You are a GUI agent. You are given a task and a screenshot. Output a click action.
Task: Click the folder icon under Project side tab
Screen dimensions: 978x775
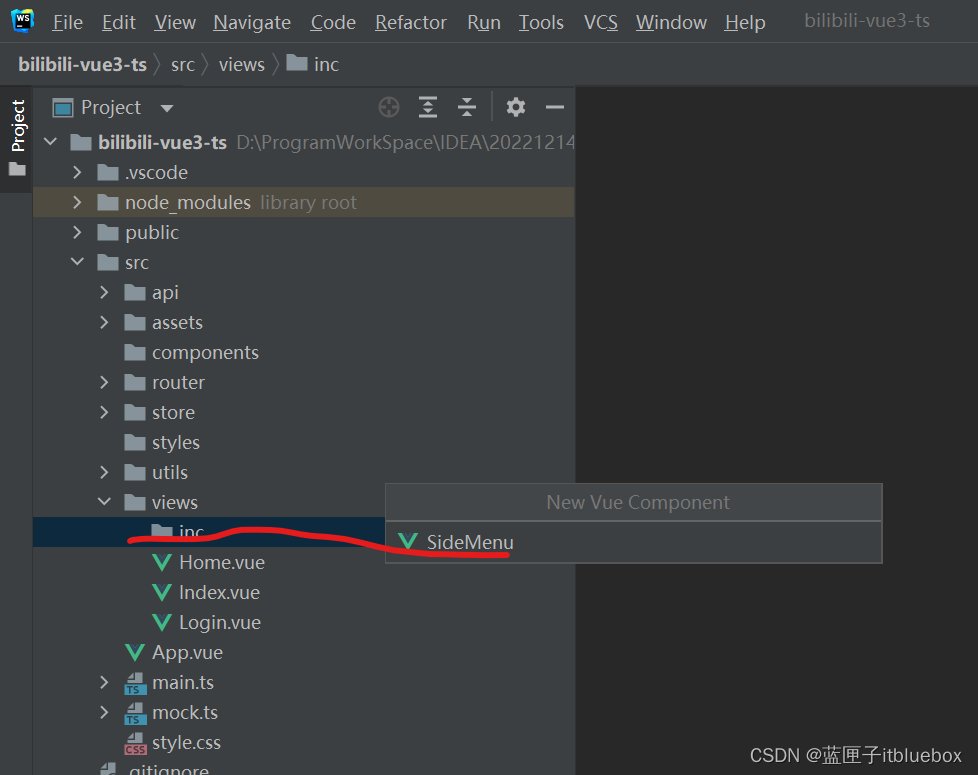point(17,169)
